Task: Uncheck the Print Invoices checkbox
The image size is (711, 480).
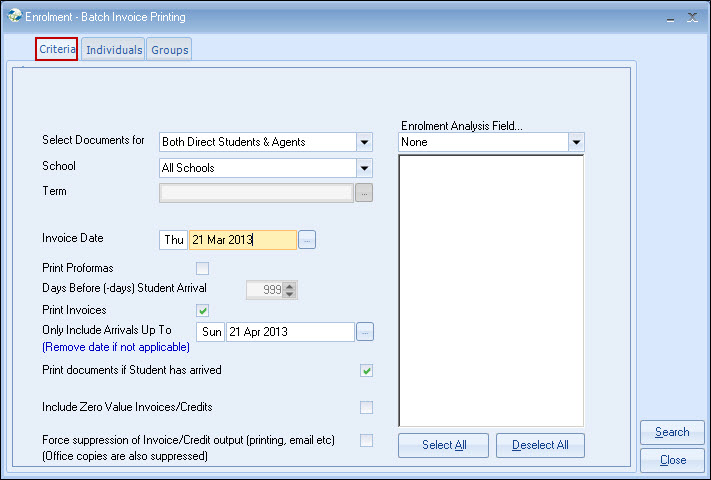Action: coord(202,310)
